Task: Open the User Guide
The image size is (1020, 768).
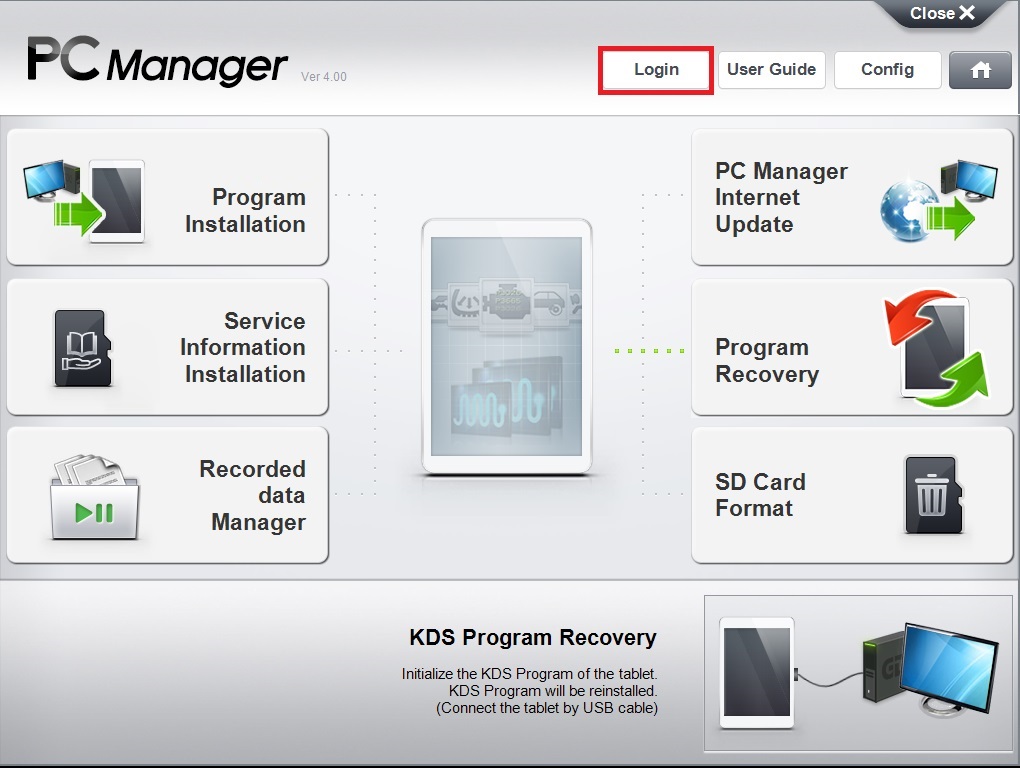Action: pos(772,70)
